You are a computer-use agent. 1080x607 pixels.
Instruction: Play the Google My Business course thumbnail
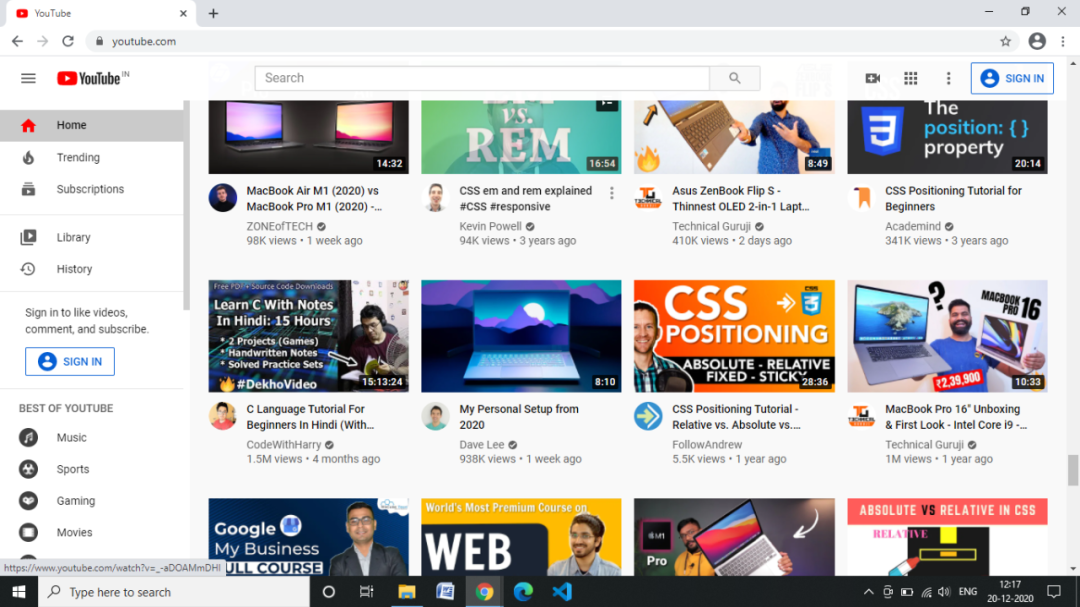point(309,537)
